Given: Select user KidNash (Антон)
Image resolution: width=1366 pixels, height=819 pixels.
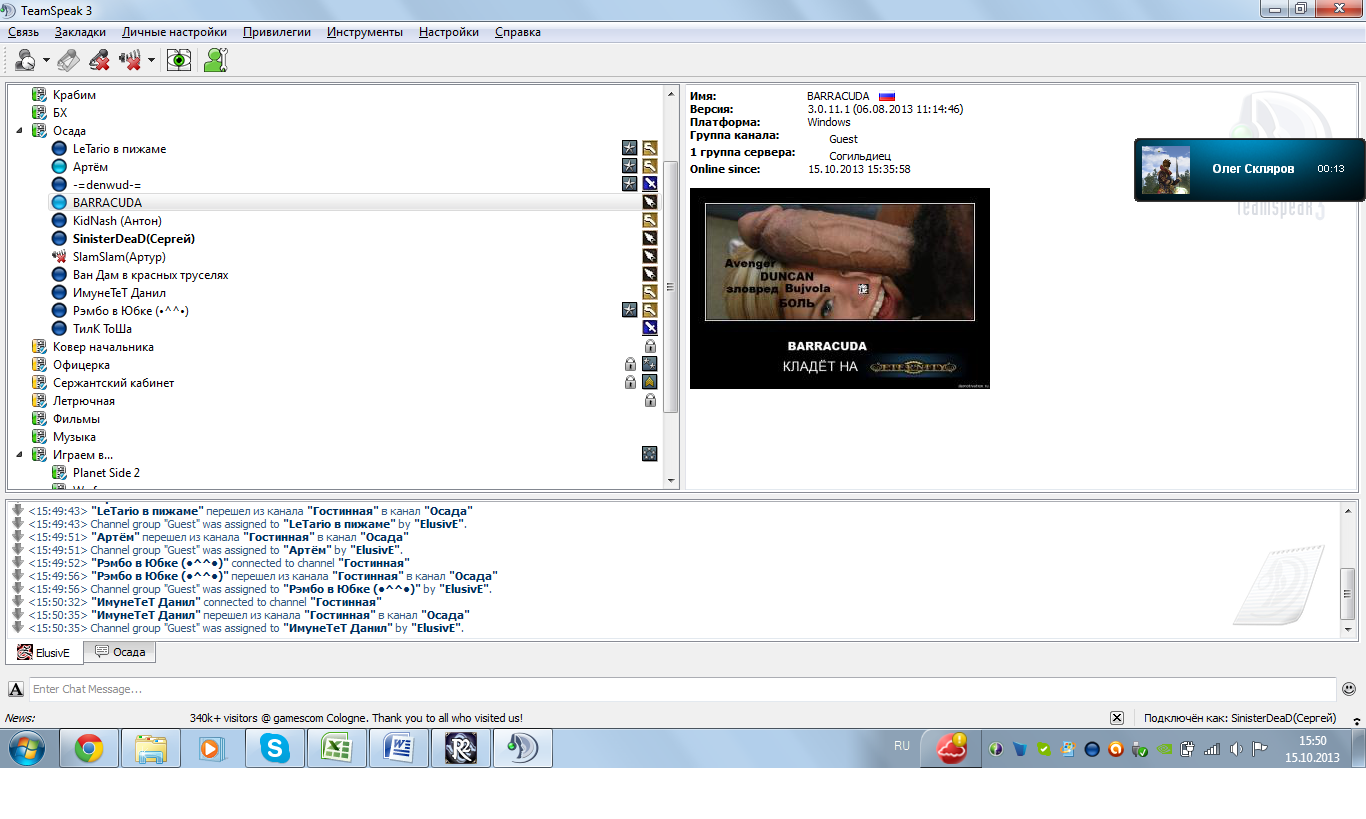Looking at the screenshot, I should tap(117, 221).
